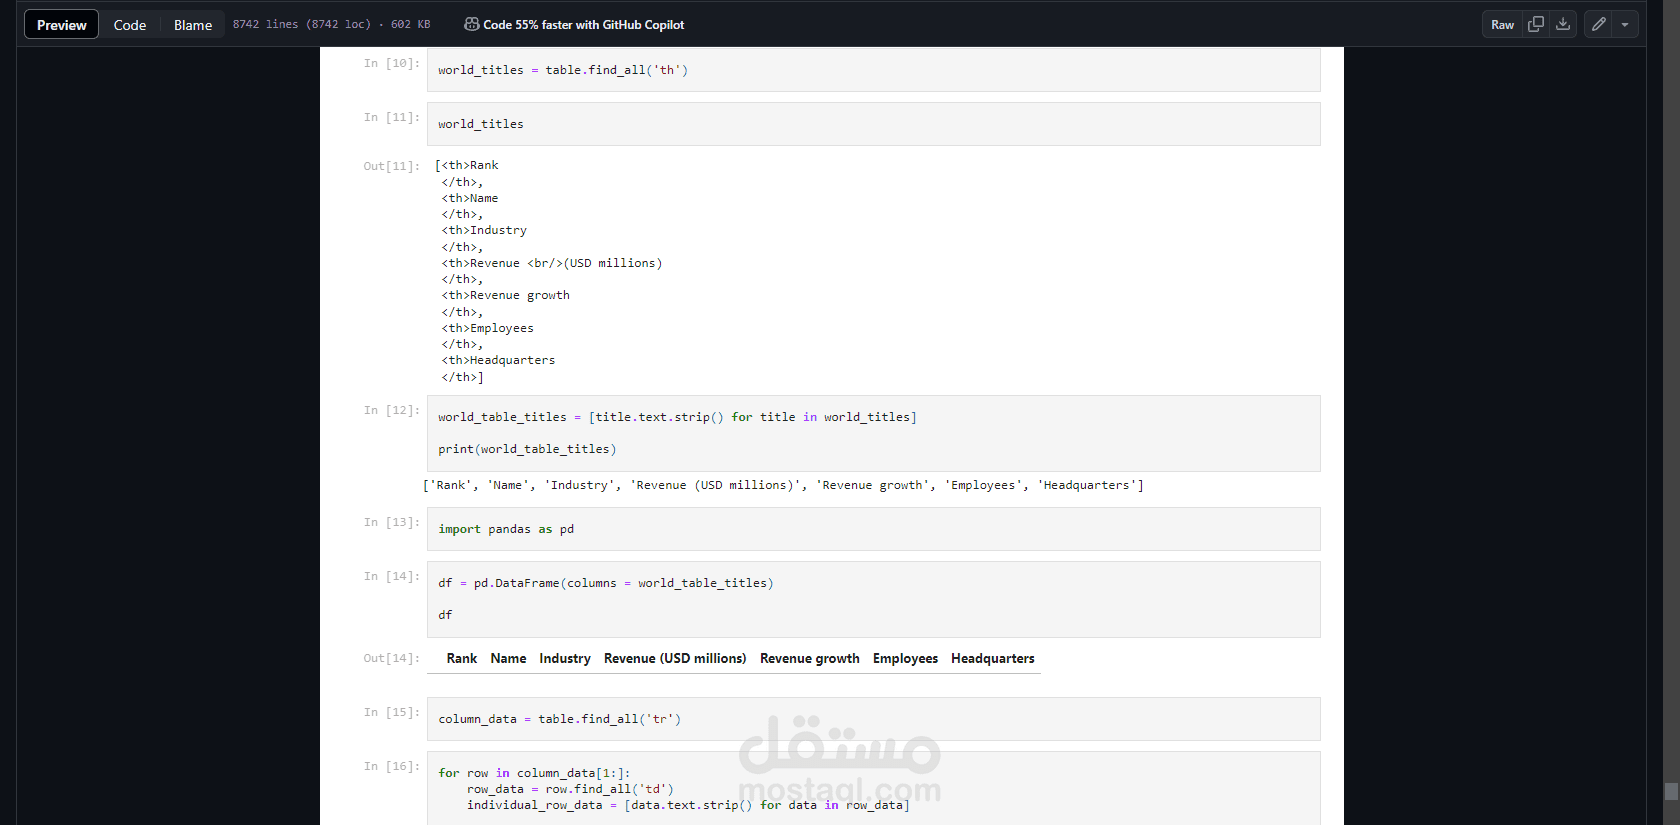The height and width of the screenshot is (825, 1680).
Task: Click the import pandas as pd code cell
Action: 873,529
